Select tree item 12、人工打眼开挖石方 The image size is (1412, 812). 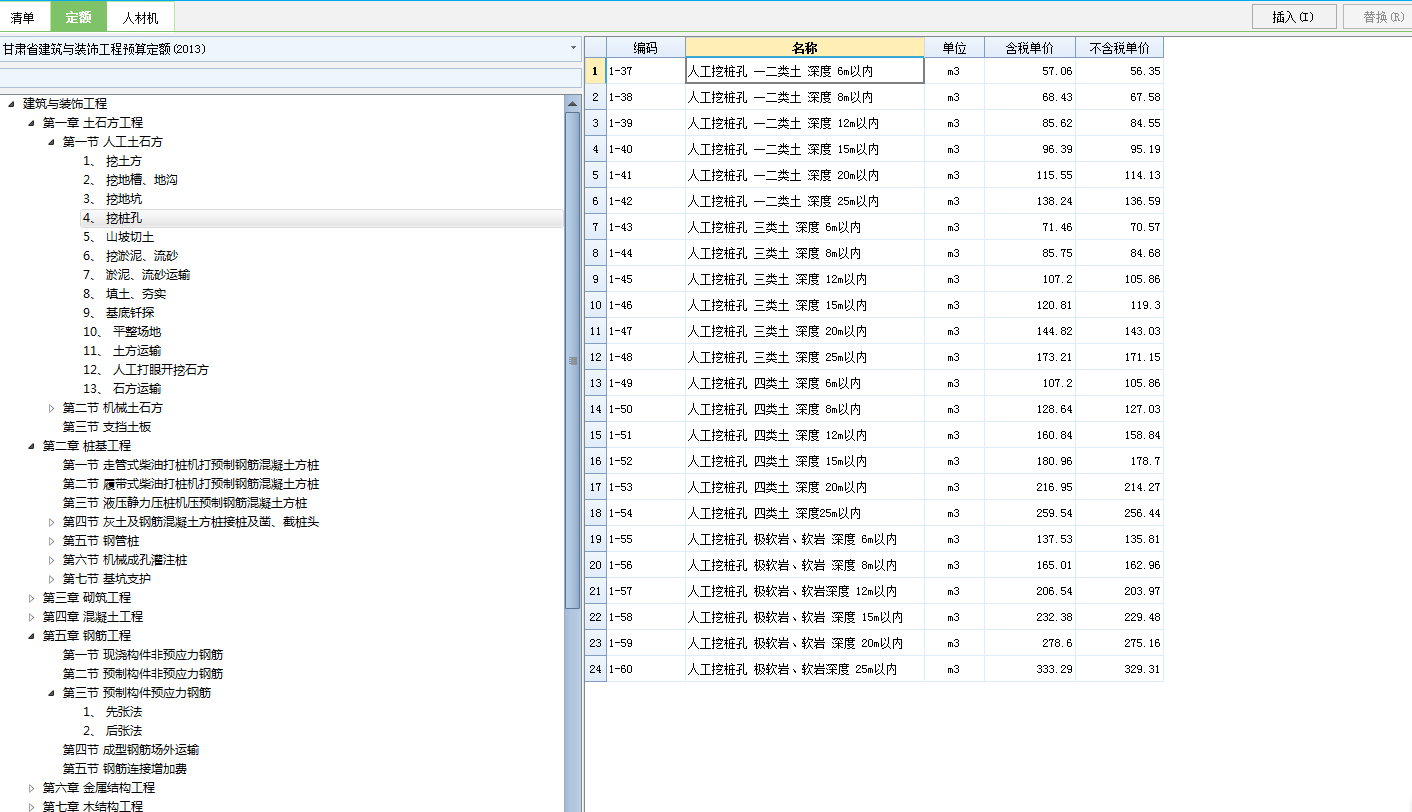point(146,370)
